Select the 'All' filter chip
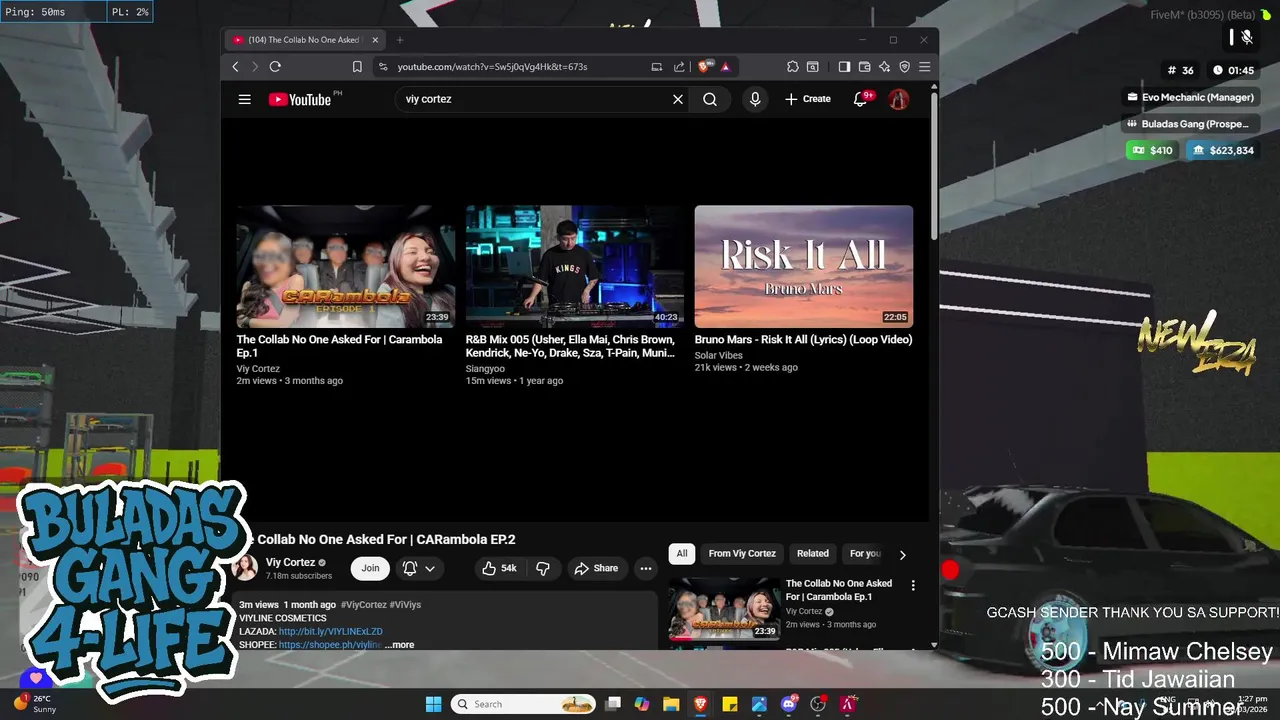The width and height of the screenshot is (1280, 720). [x=682, y=553]
